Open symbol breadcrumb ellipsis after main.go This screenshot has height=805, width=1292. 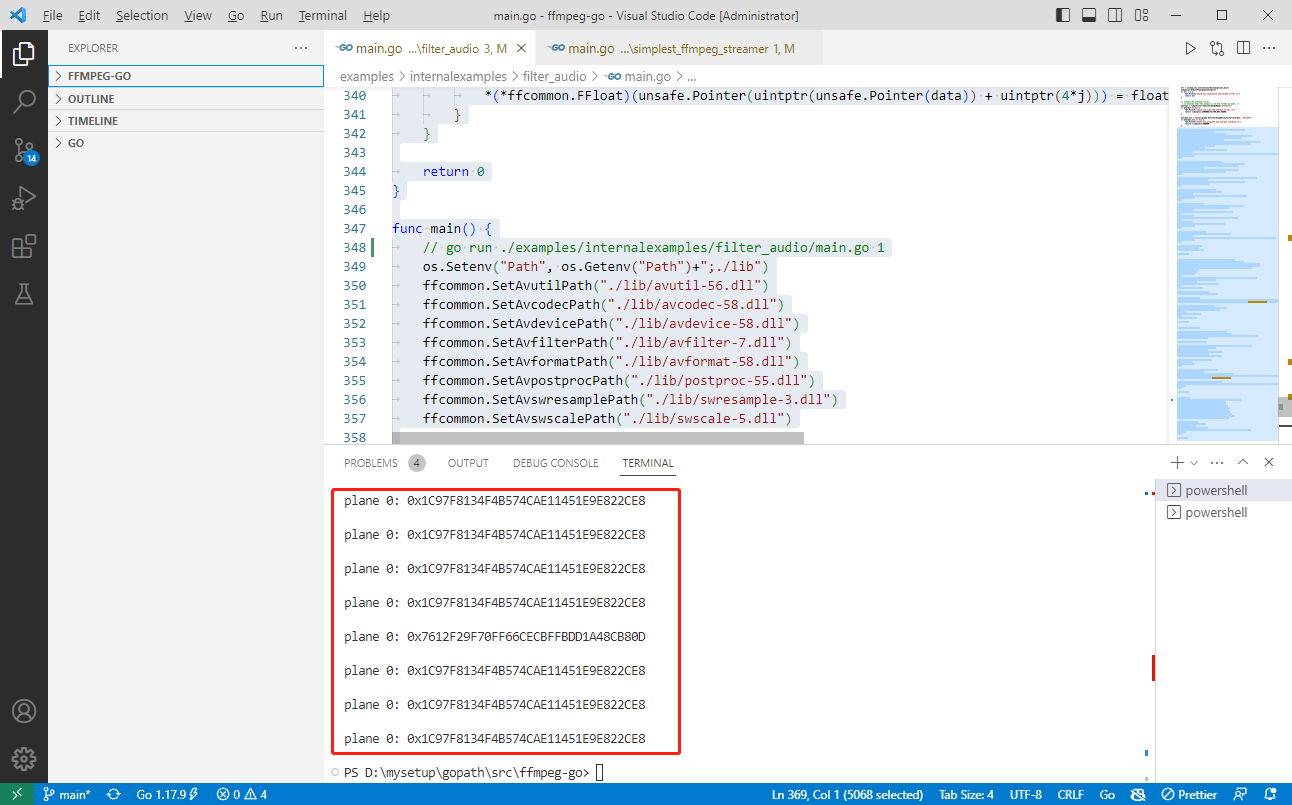point(690,76)
